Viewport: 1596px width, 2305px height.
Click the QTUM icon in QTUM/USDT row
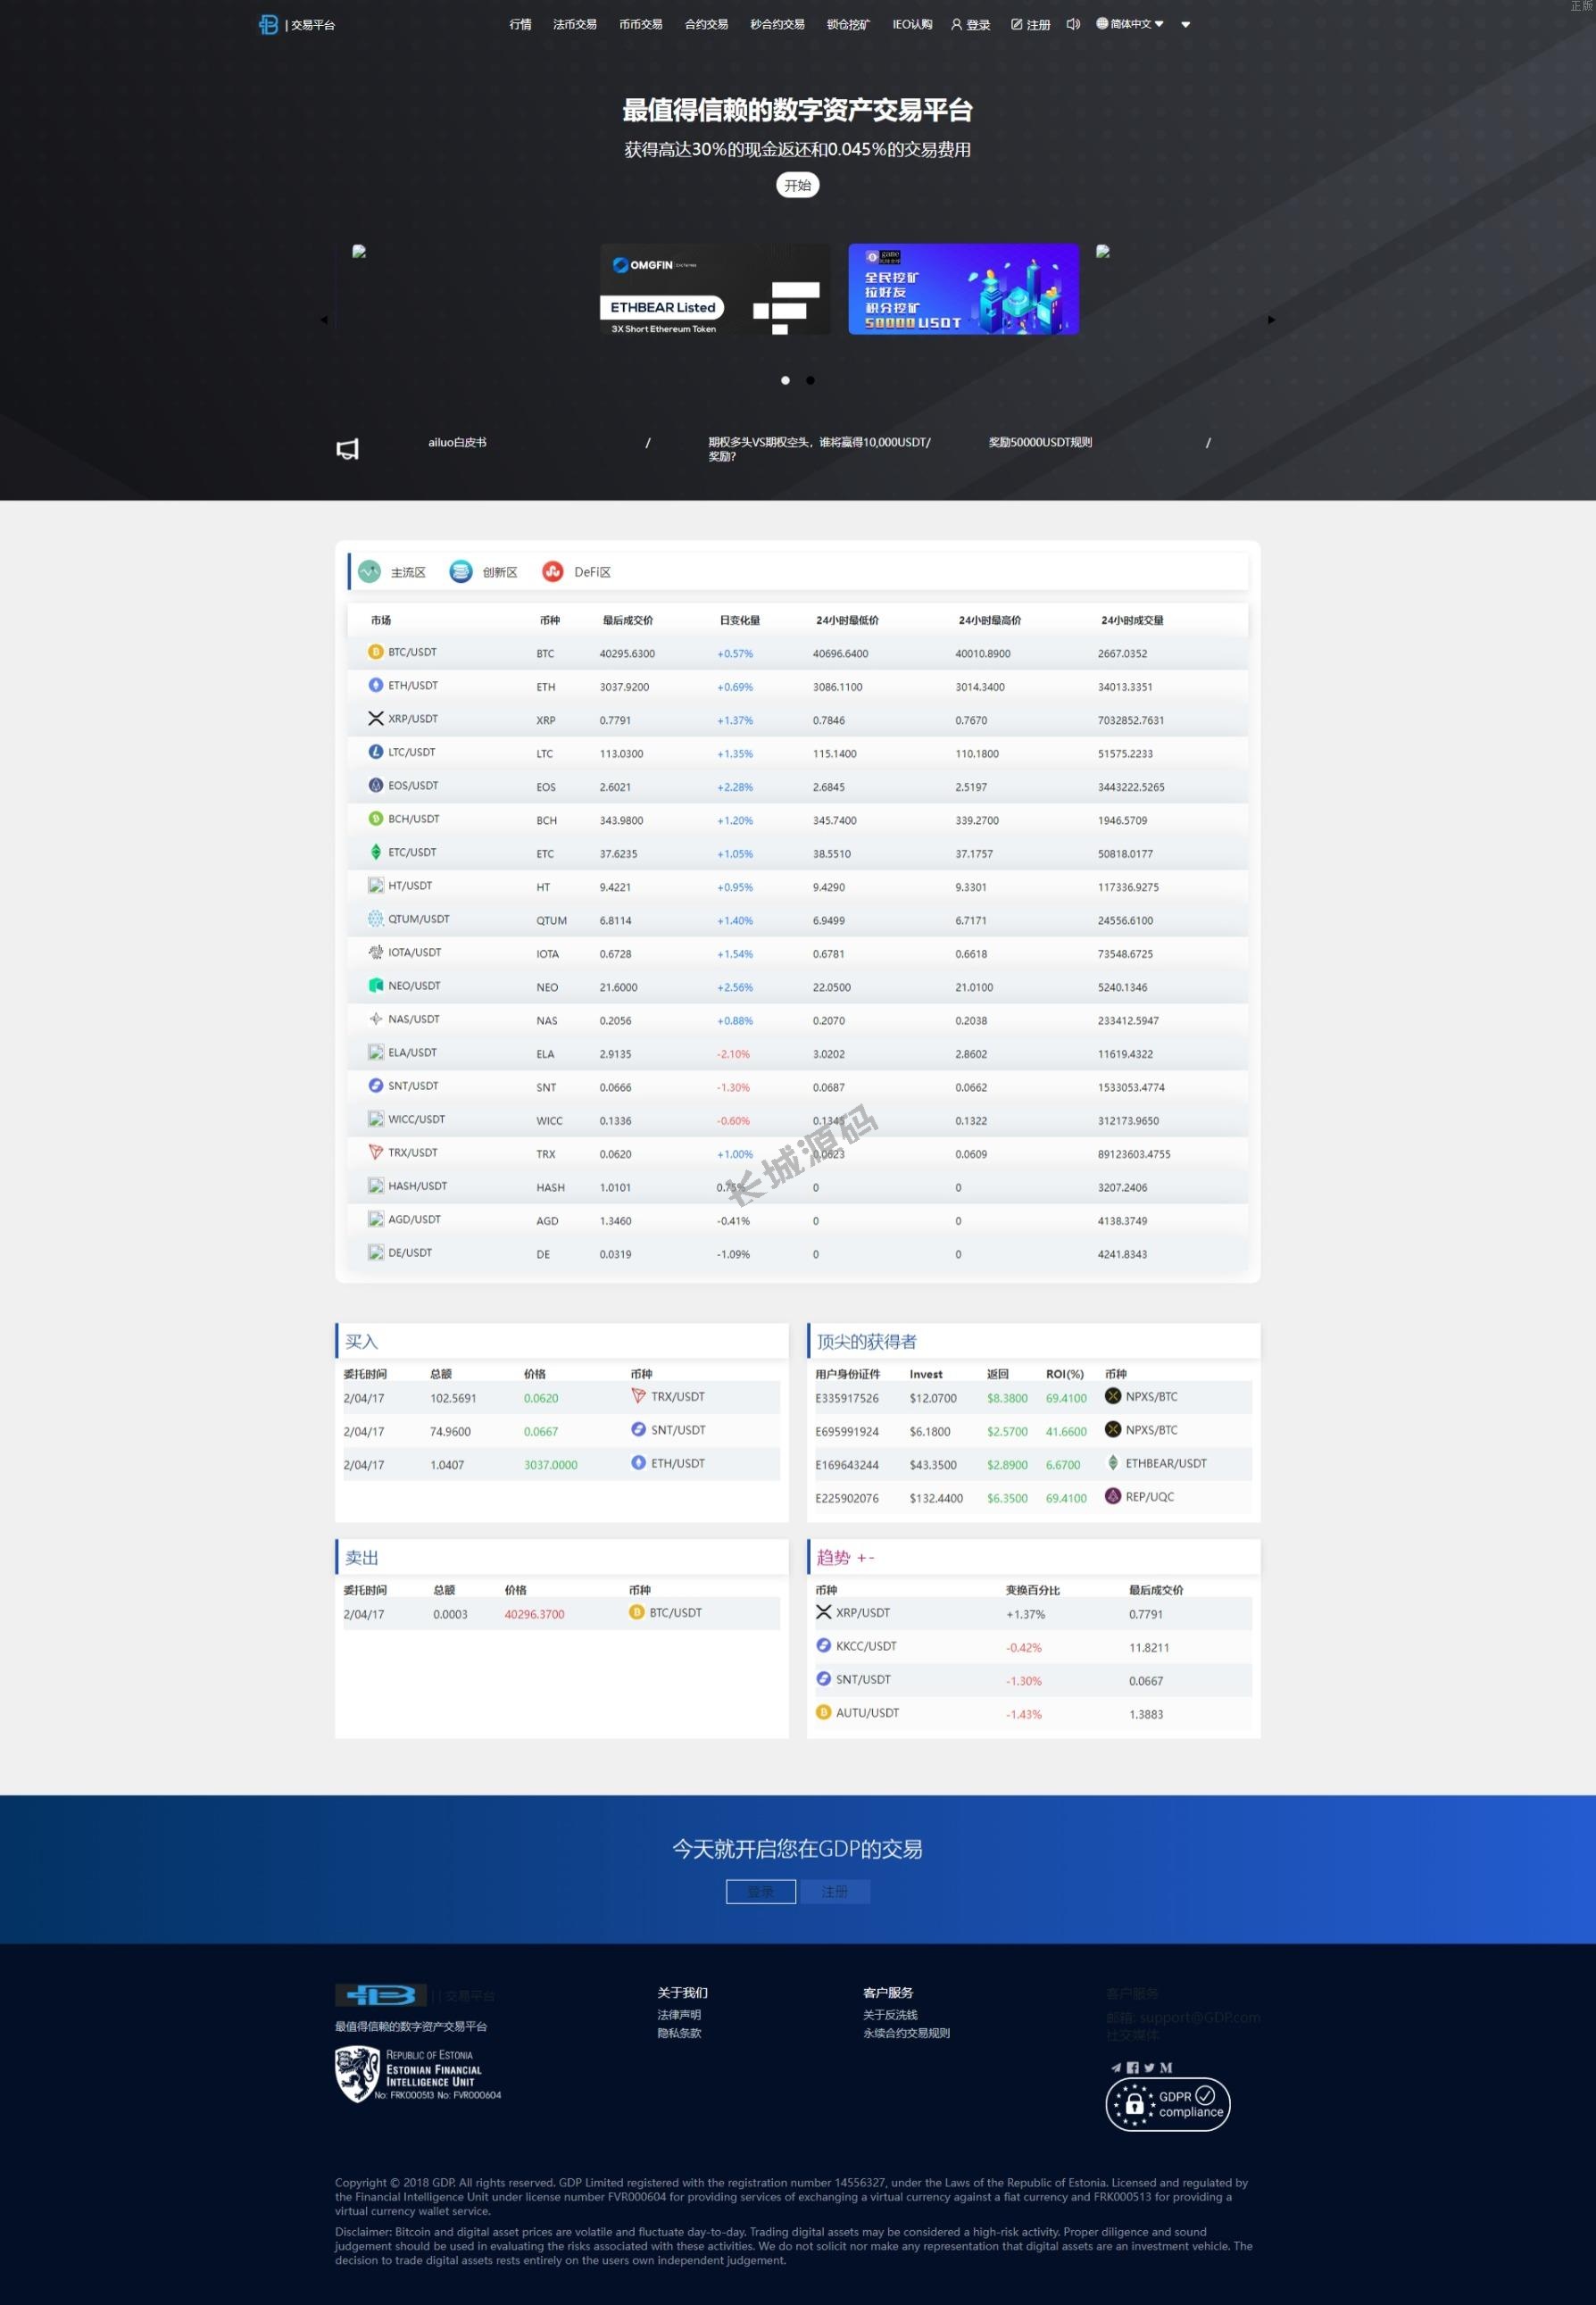coord(376,918)
